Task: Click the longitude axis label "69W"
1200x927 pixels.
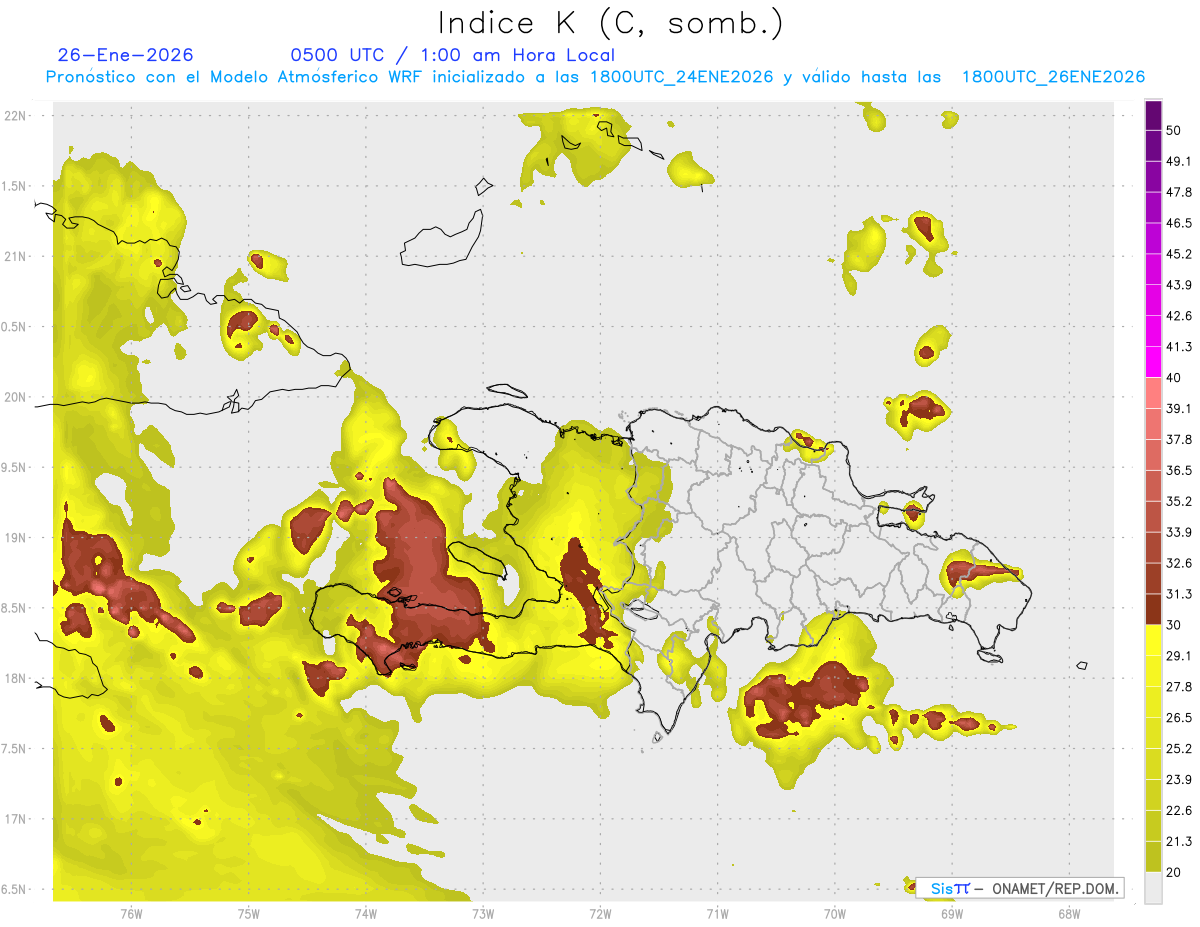Action: (952, 913)
